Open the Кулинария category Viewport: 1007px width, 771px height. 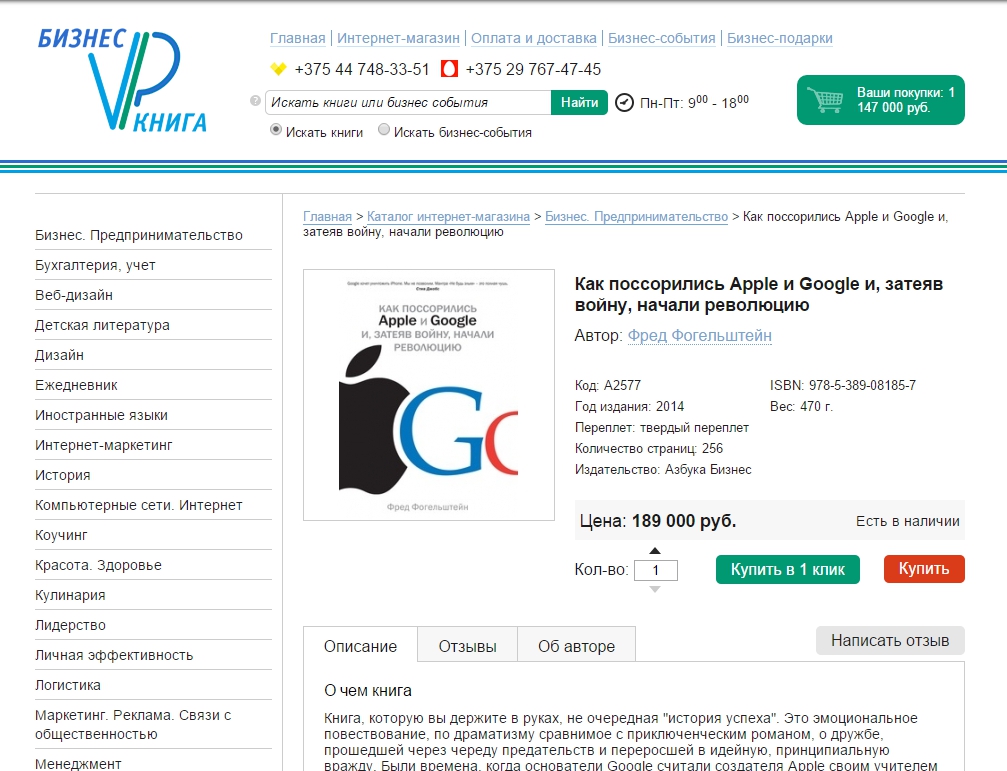(x=70, y=595)
